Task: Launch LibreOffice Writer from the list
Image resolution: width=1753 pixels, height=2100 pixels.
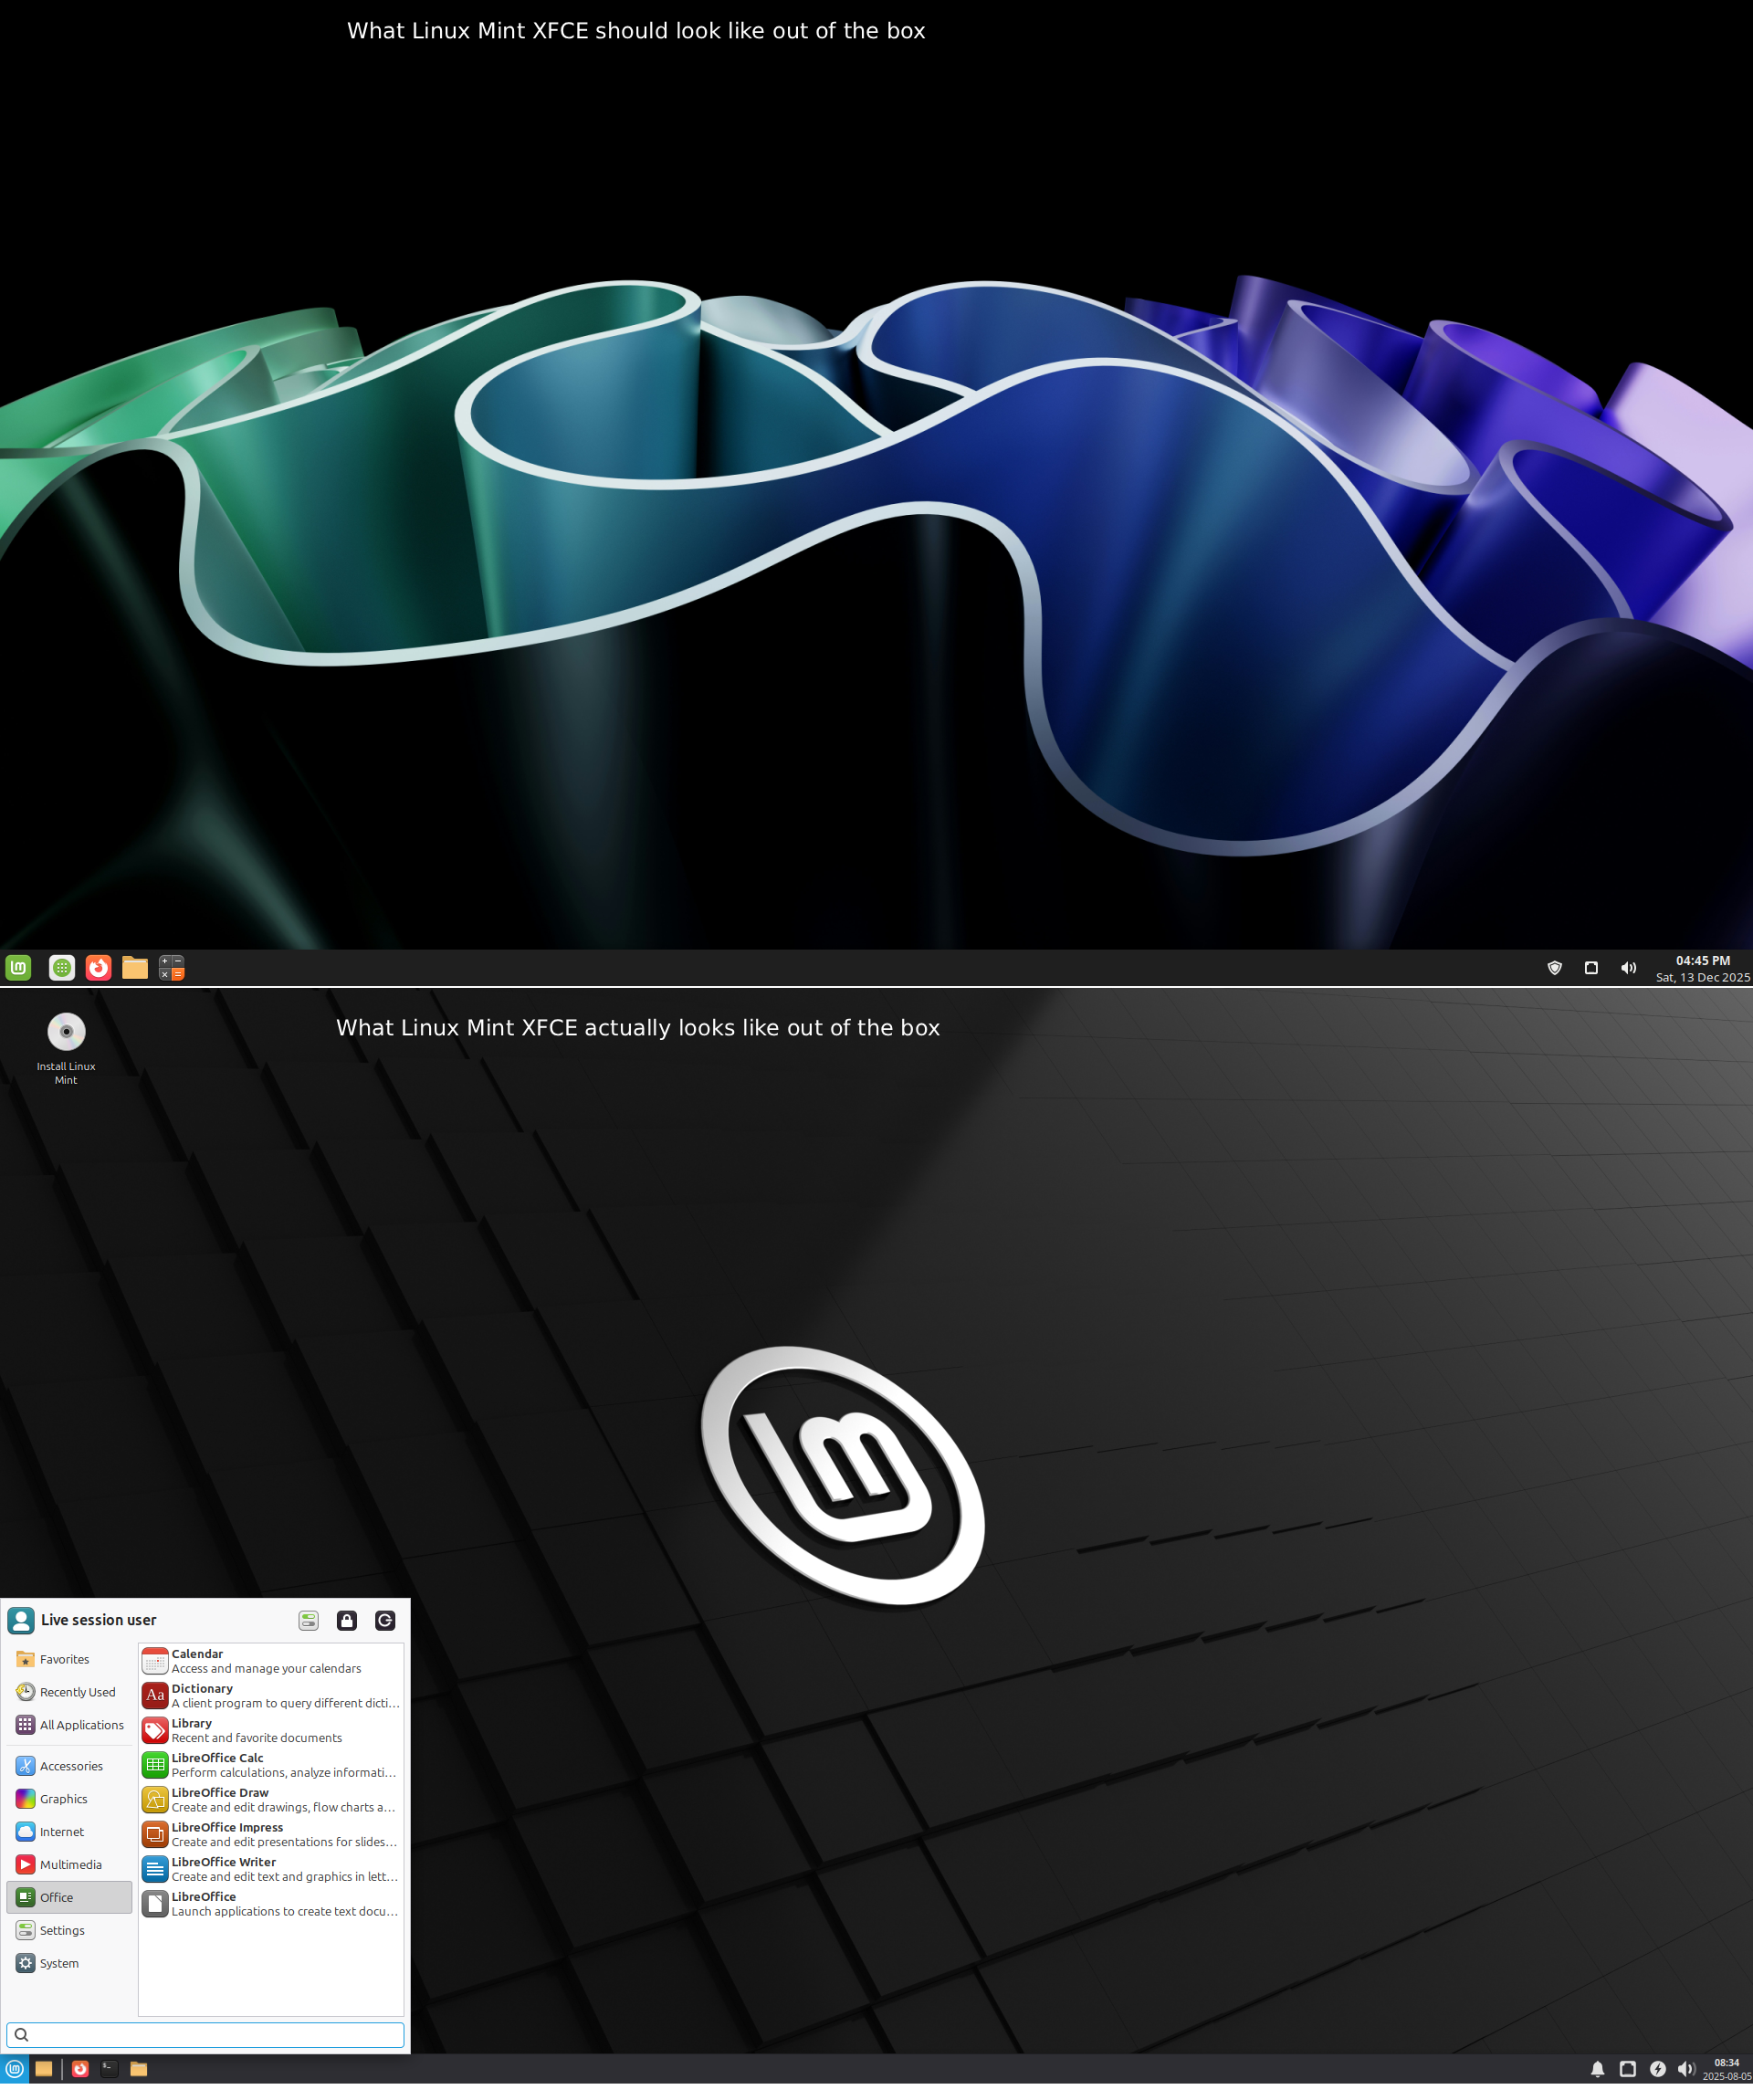Action: click(x=271, y=1870)
